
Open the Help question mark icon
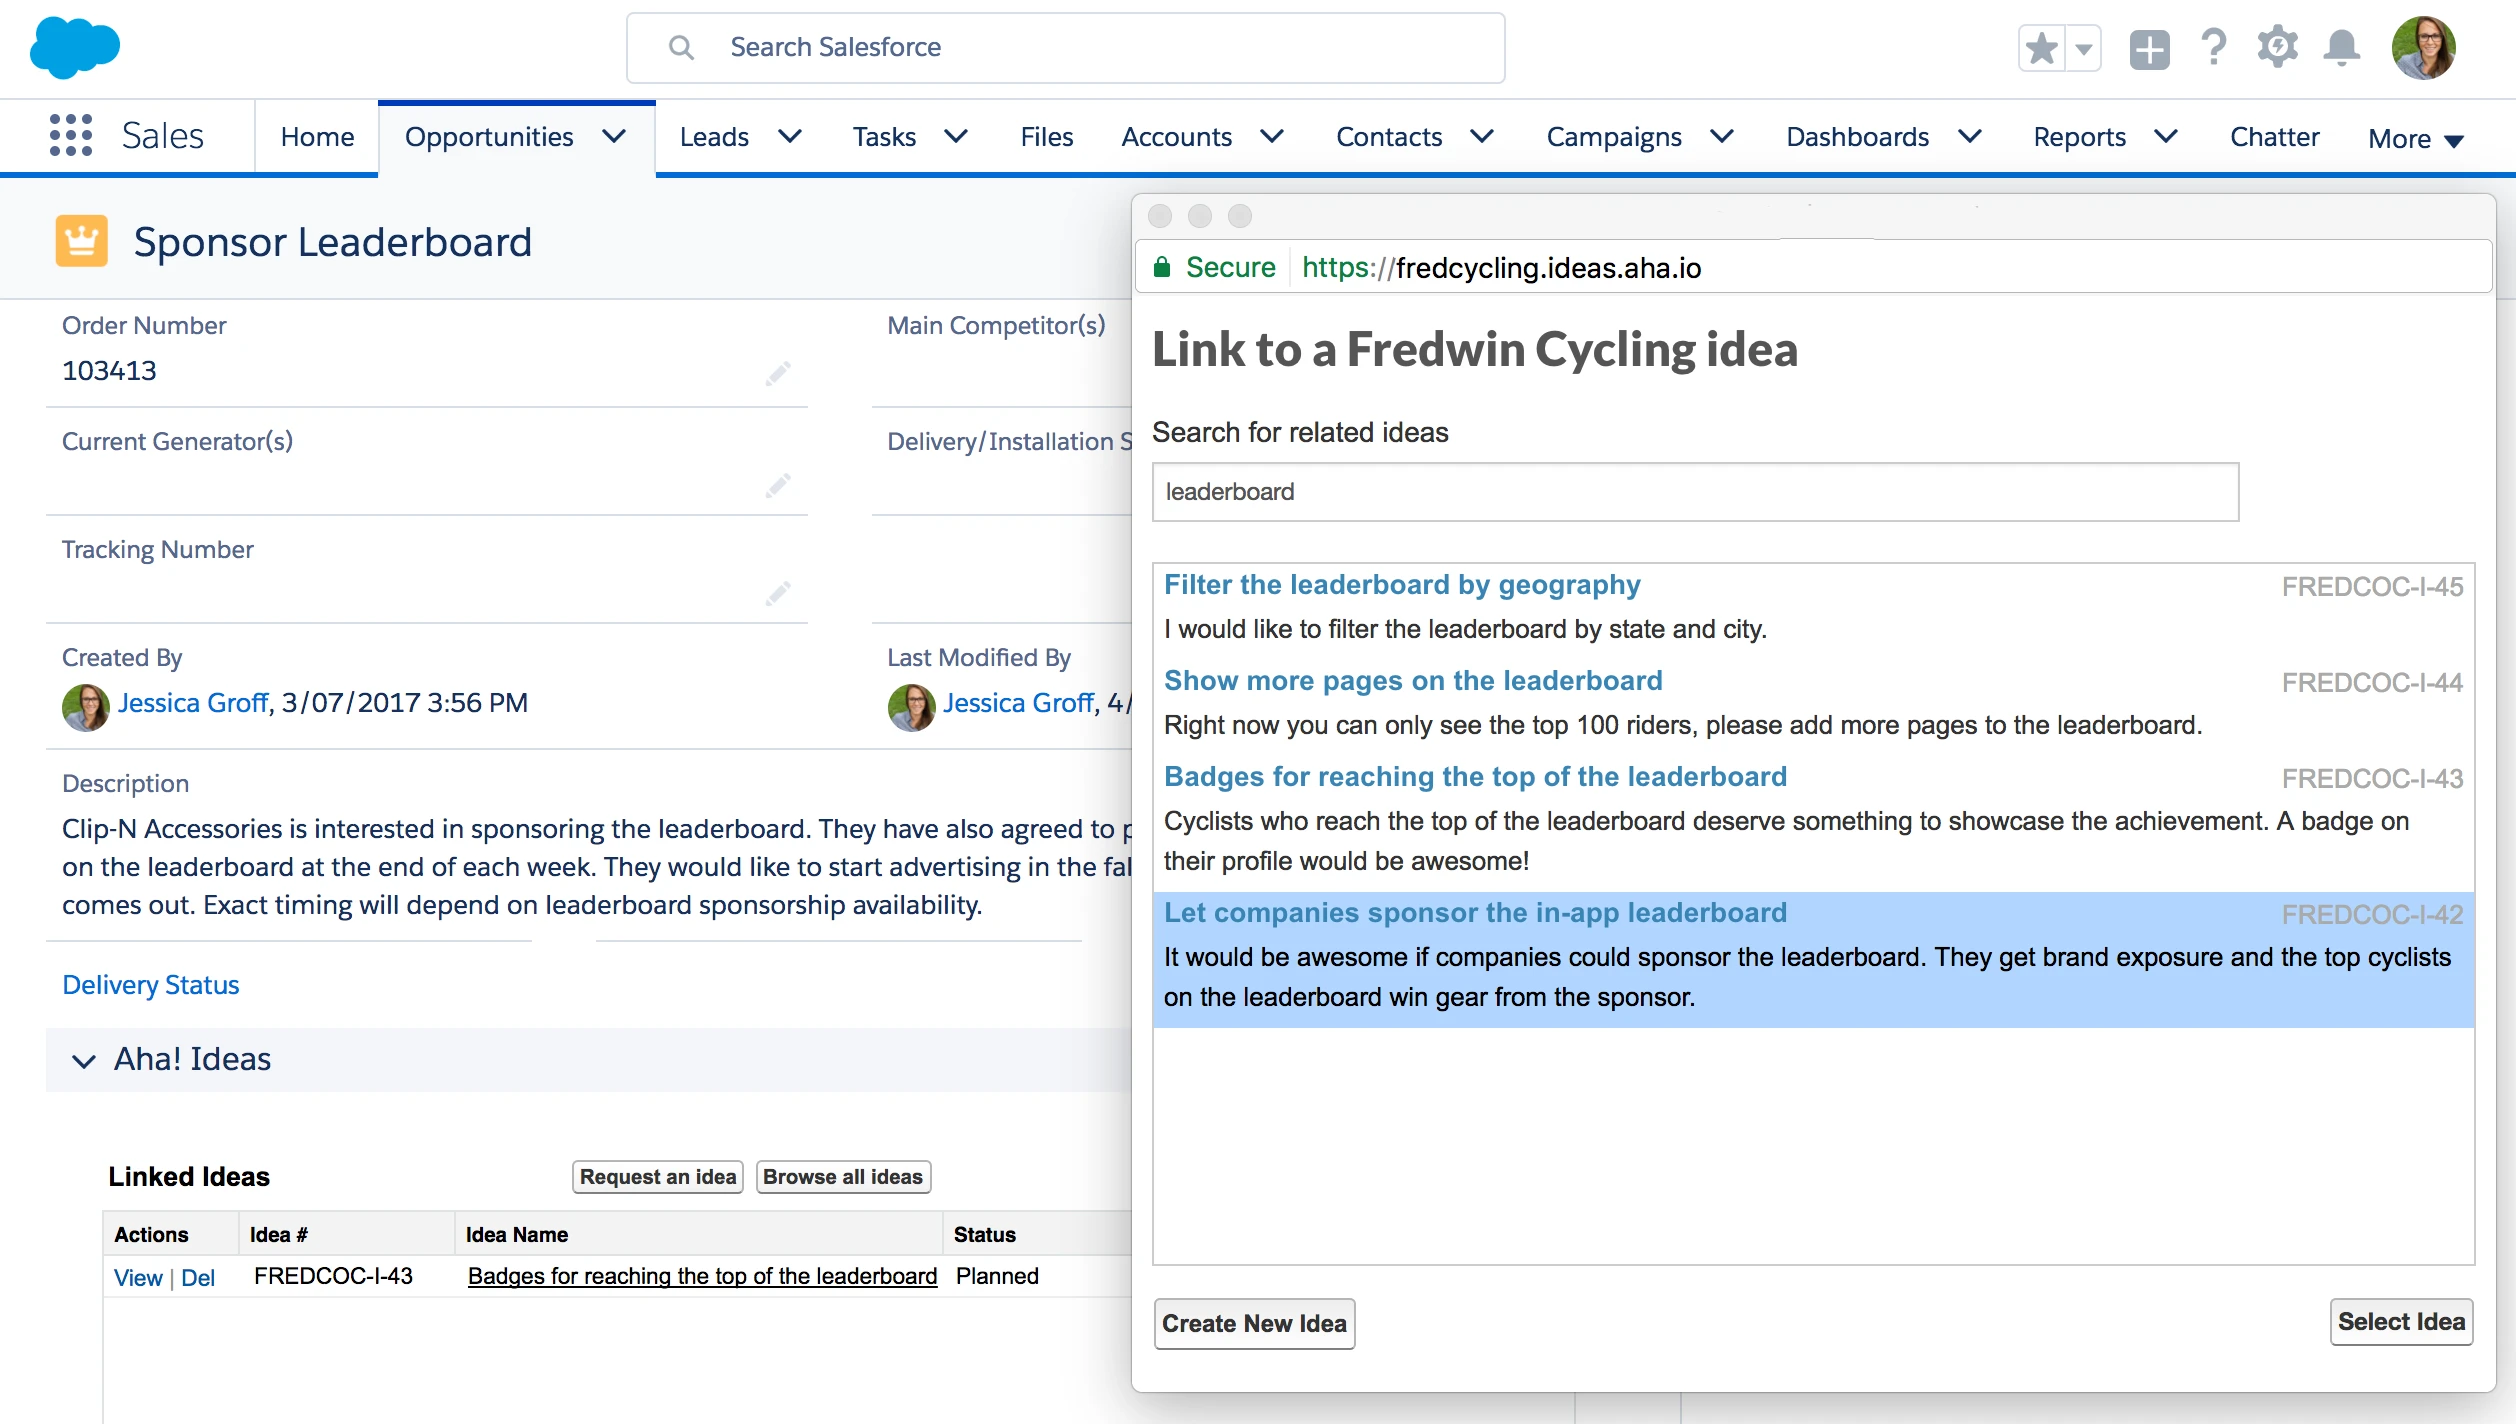[2214, 47]
